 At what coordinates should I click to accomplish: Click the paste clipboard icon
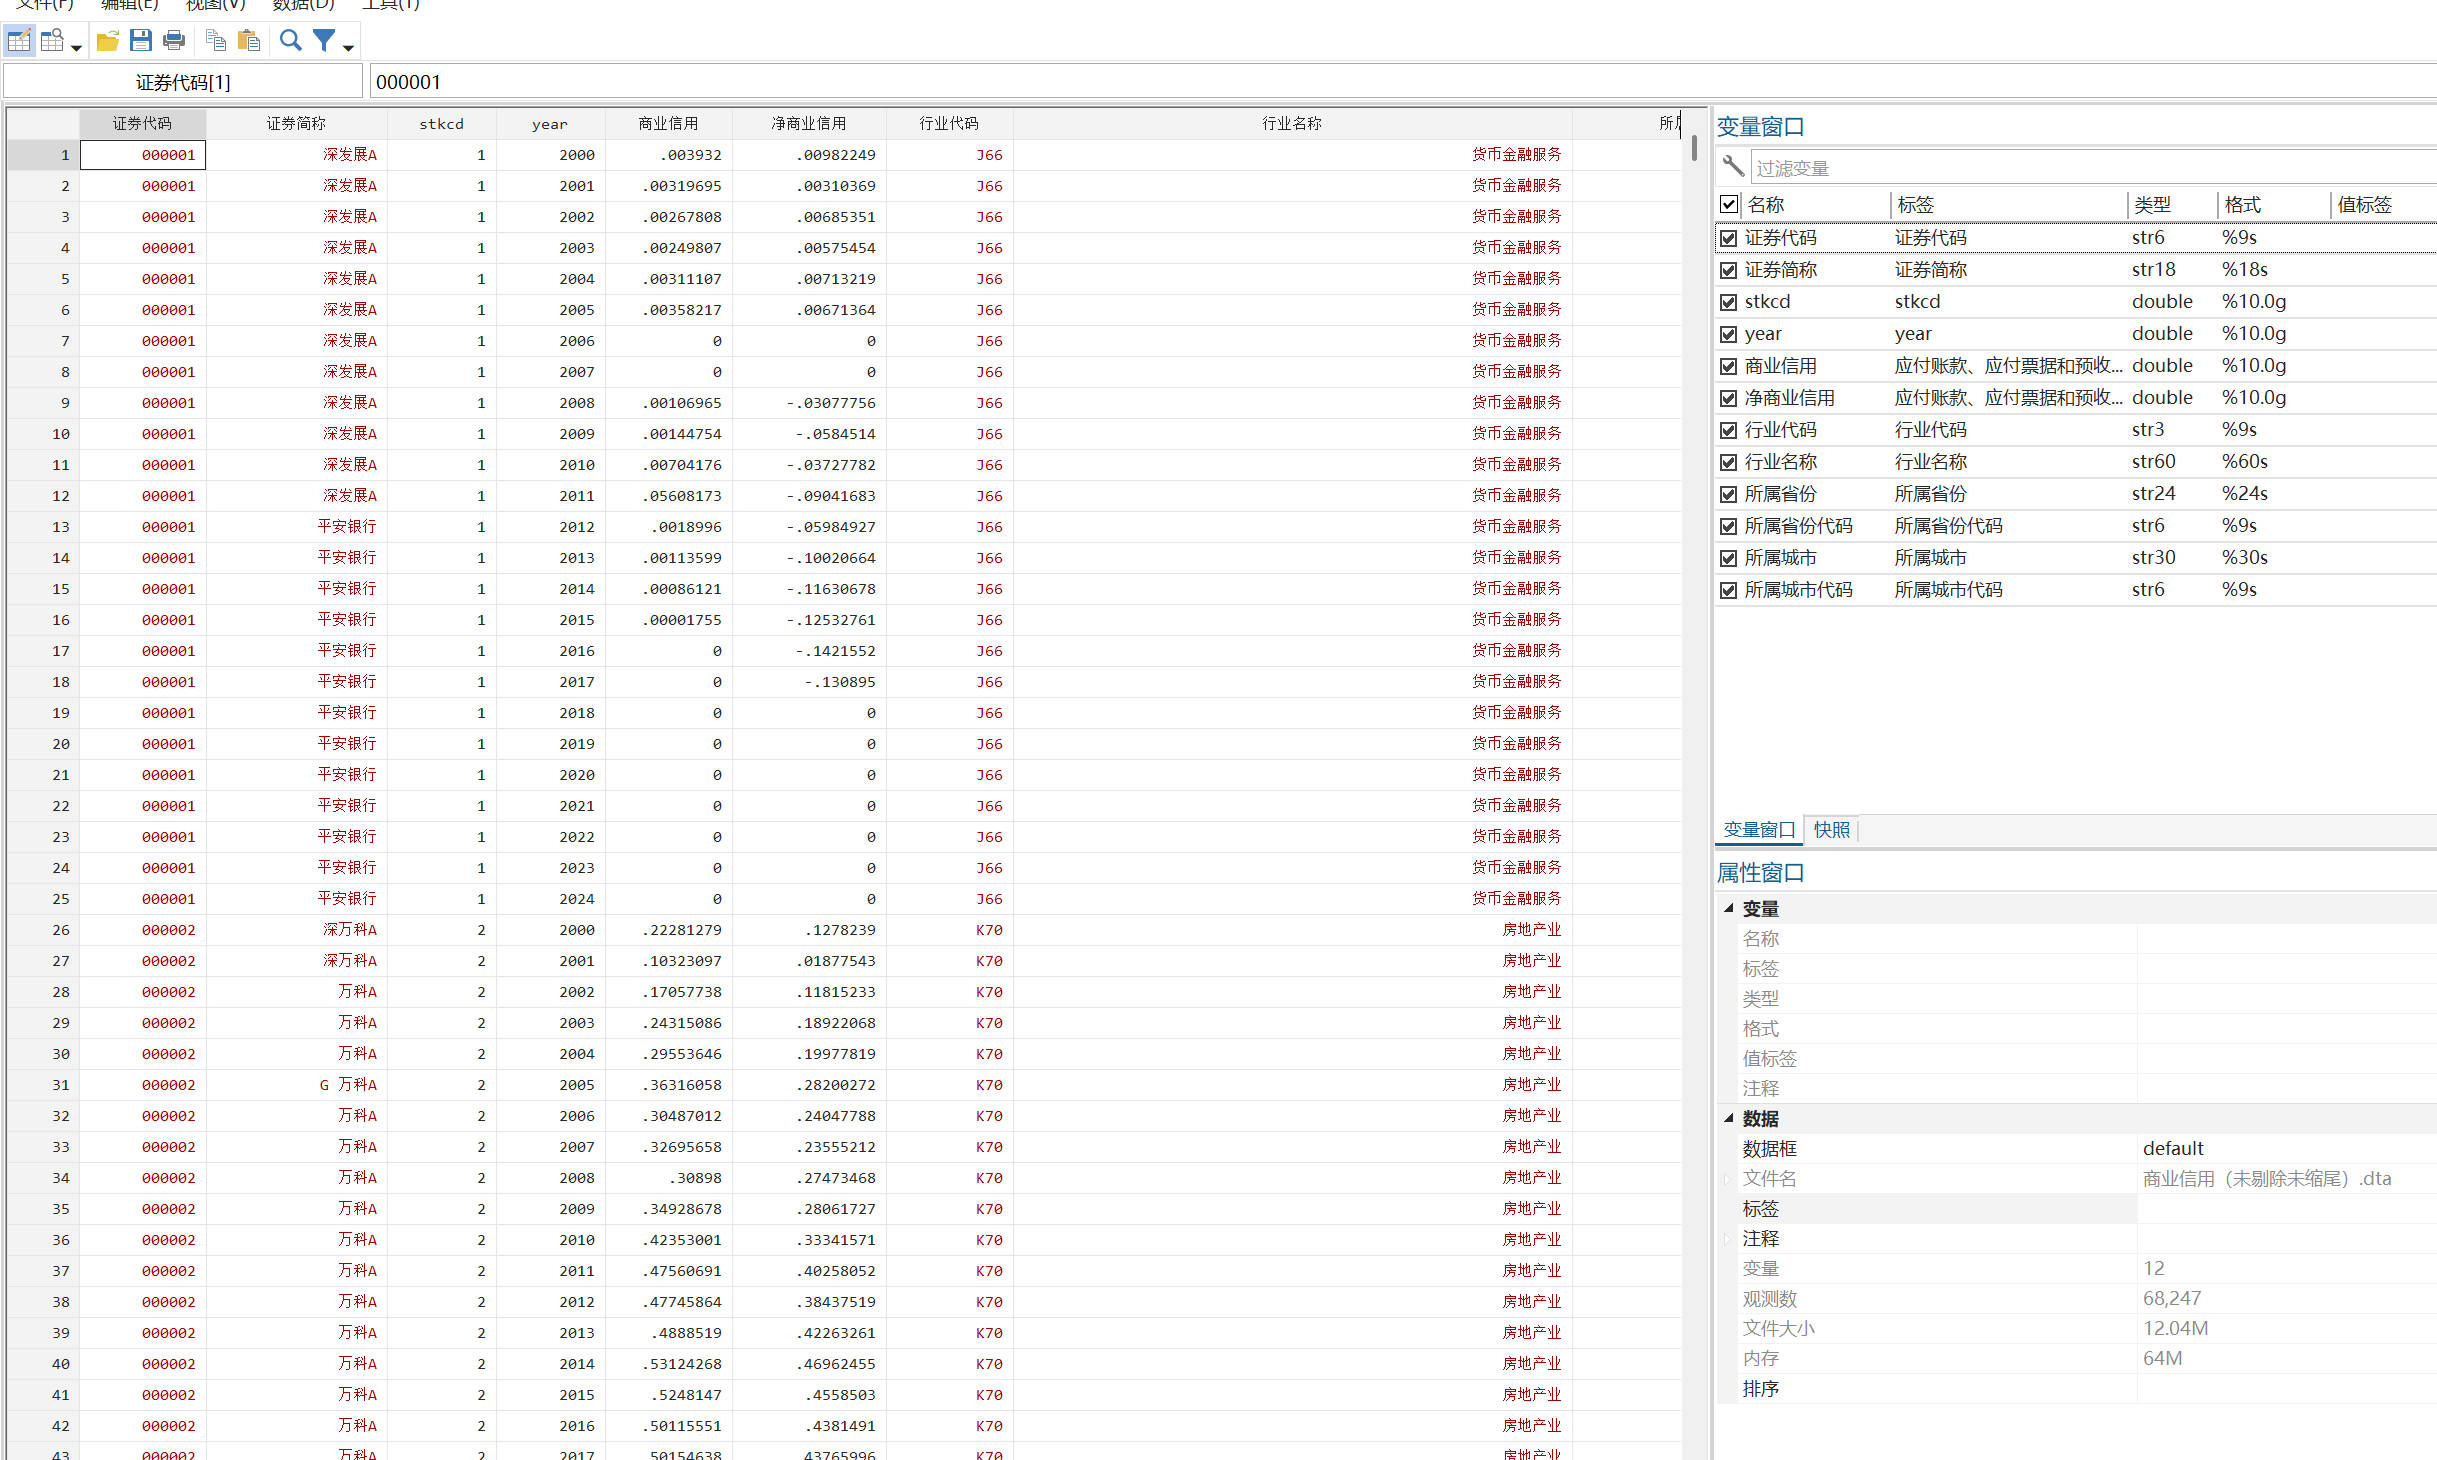(249, 41)
